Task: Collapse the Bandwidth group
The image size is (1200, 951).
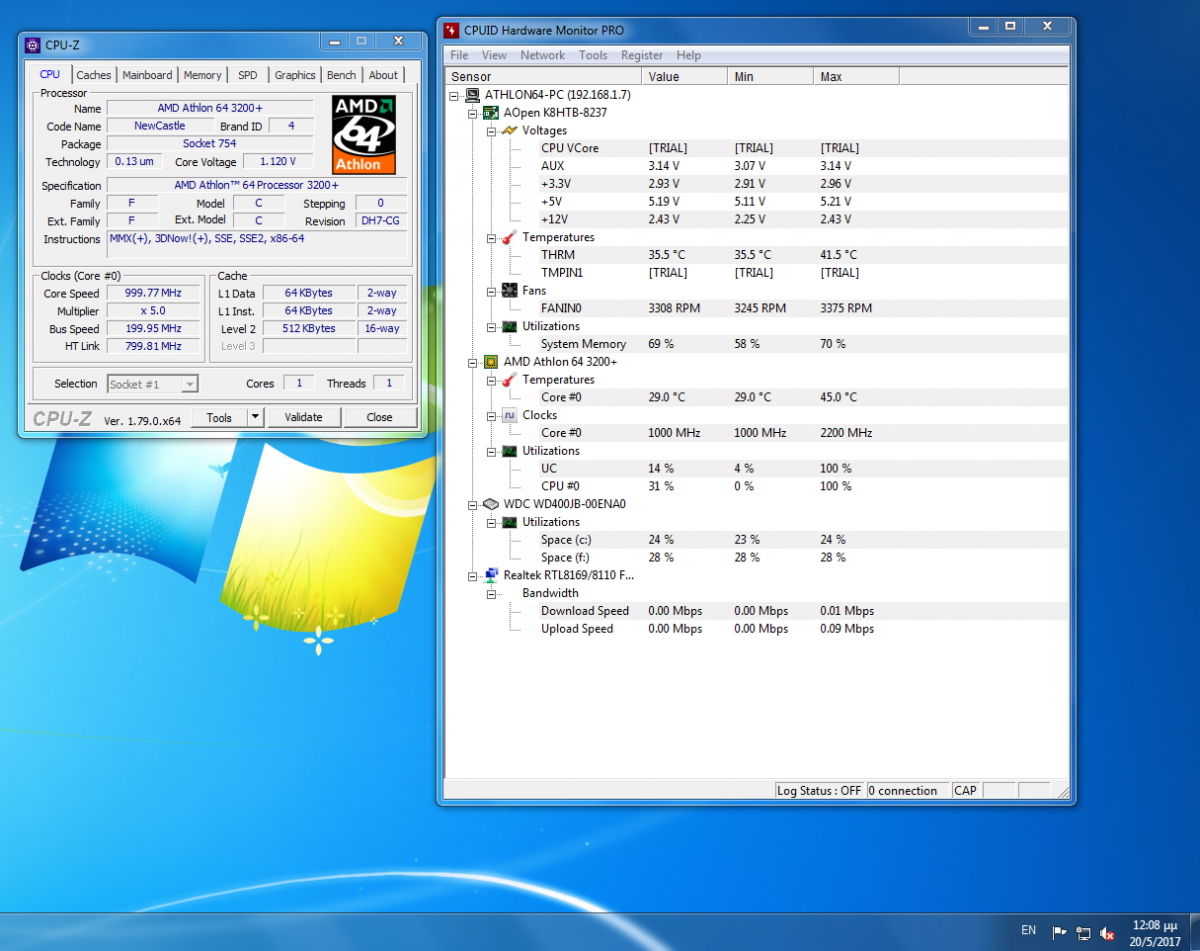Action: click(491, 593)
